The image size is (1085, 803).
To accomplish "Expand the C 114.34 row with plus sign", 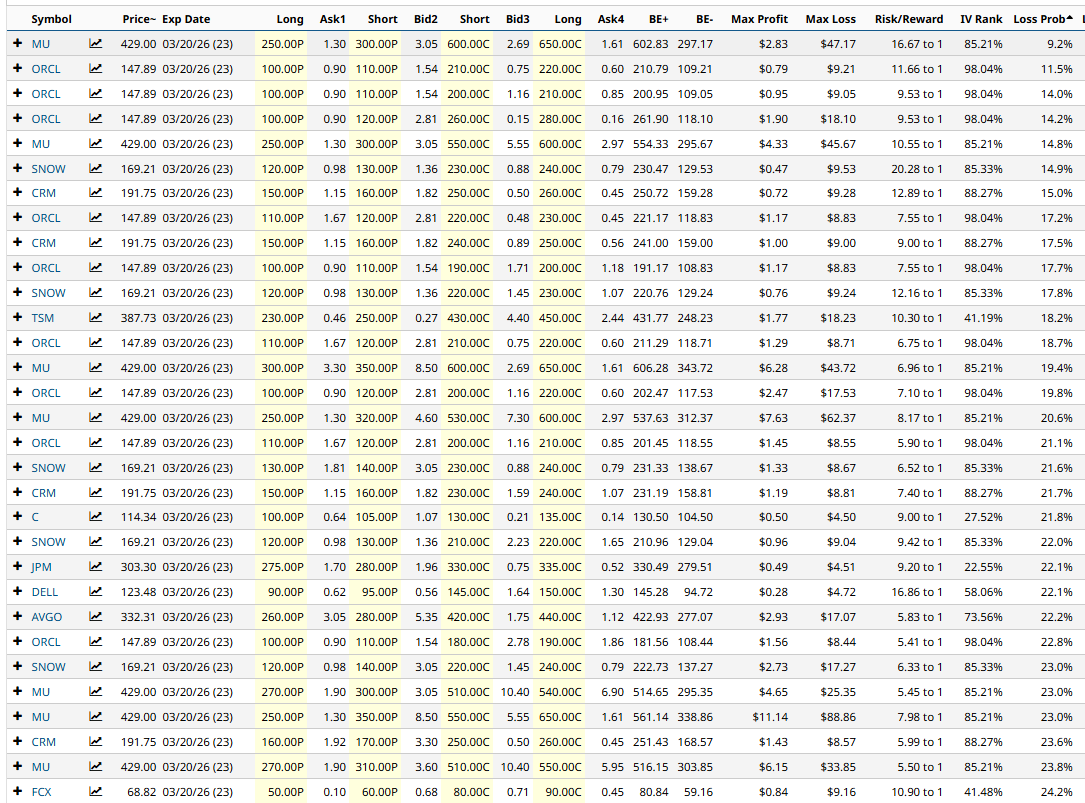I will [x=17, y=516].
